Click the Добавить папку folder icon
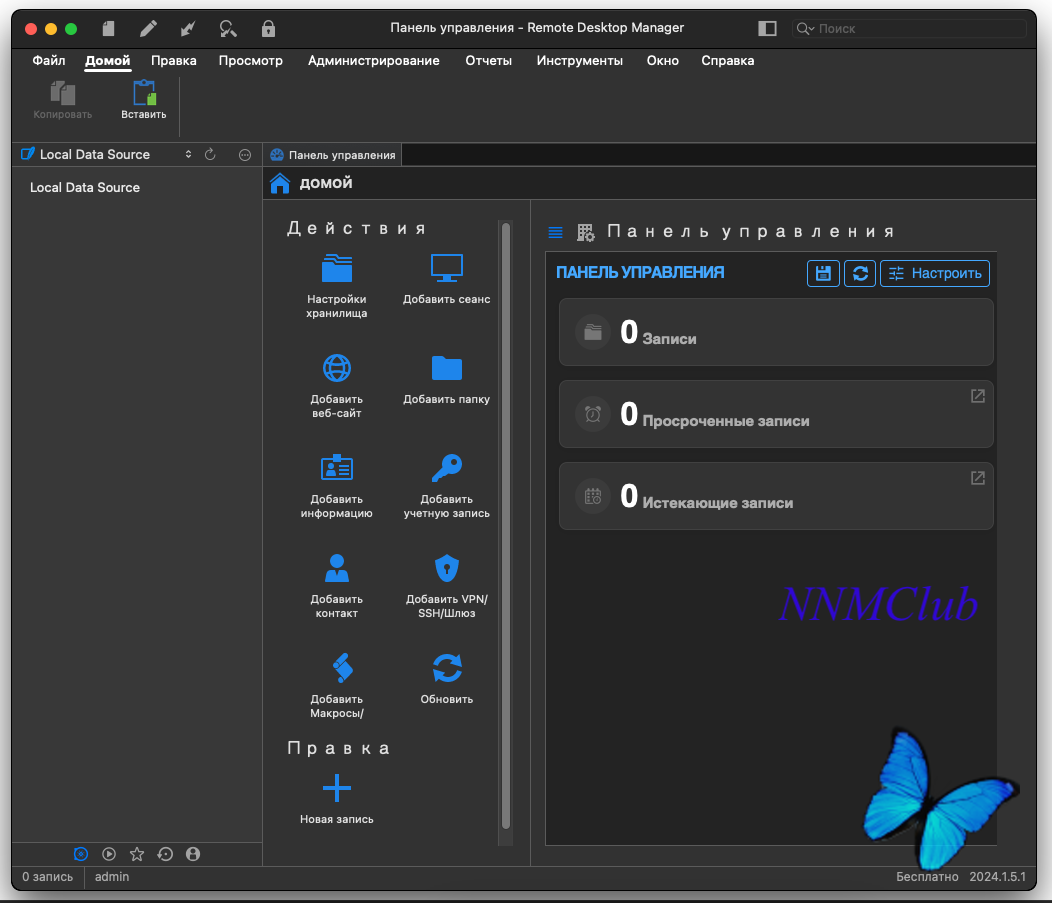The image size is (1052, 903). 446,368
